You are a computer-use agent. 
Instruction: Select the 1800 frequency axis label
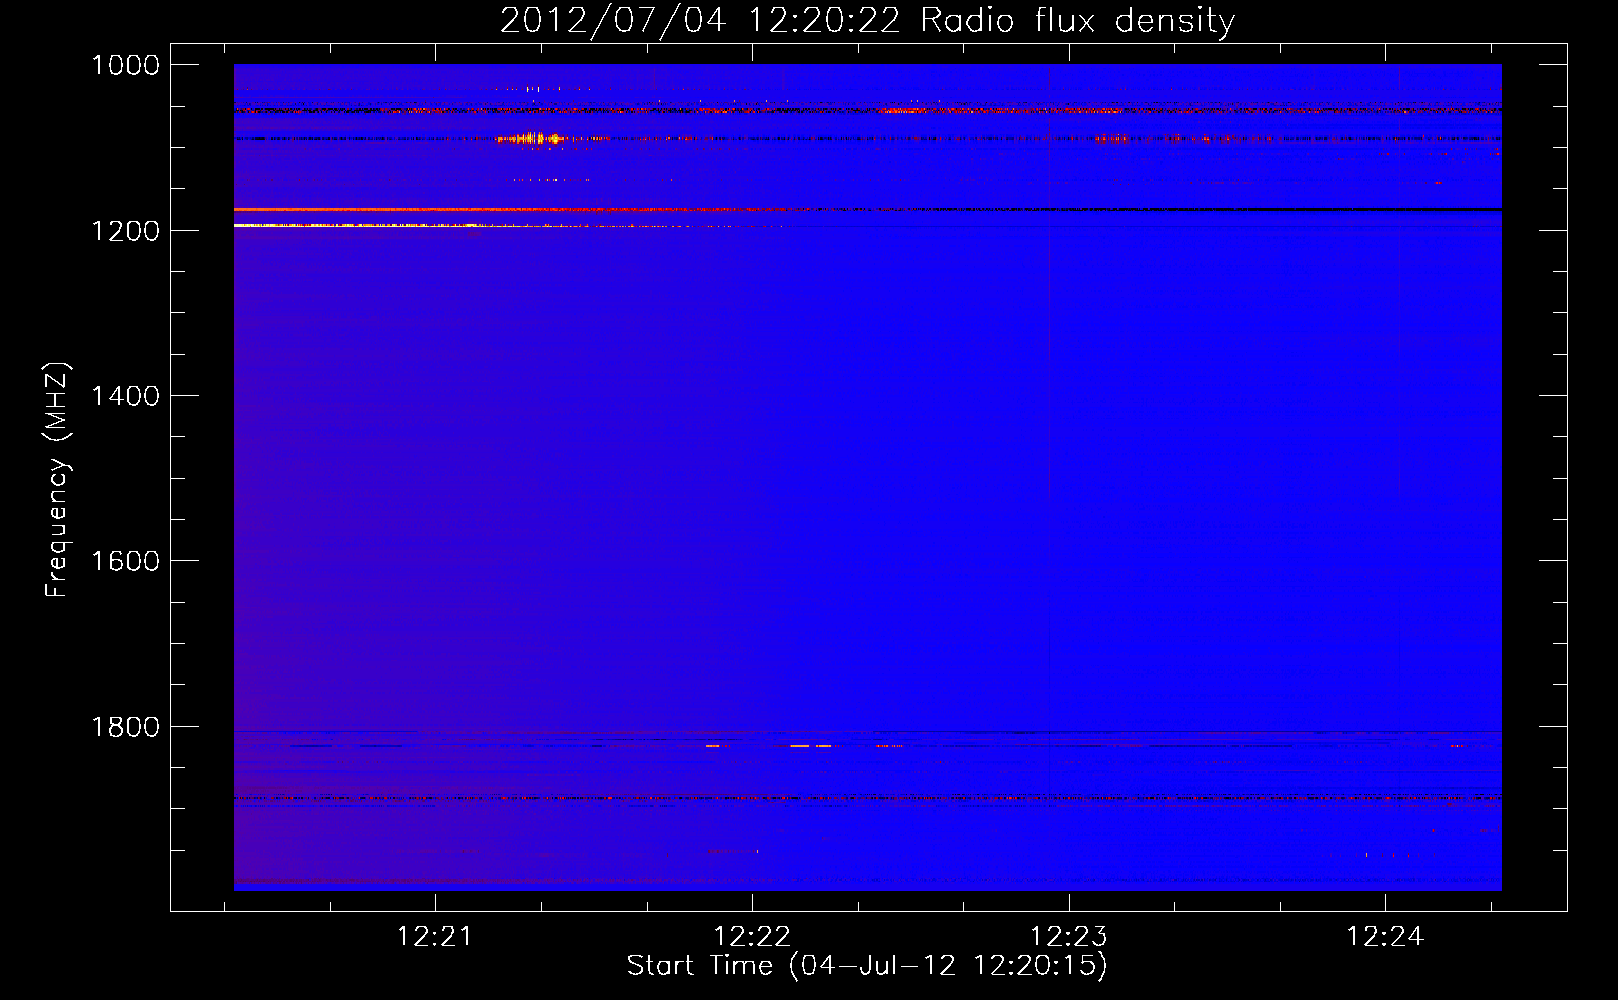tap(125, 727)
